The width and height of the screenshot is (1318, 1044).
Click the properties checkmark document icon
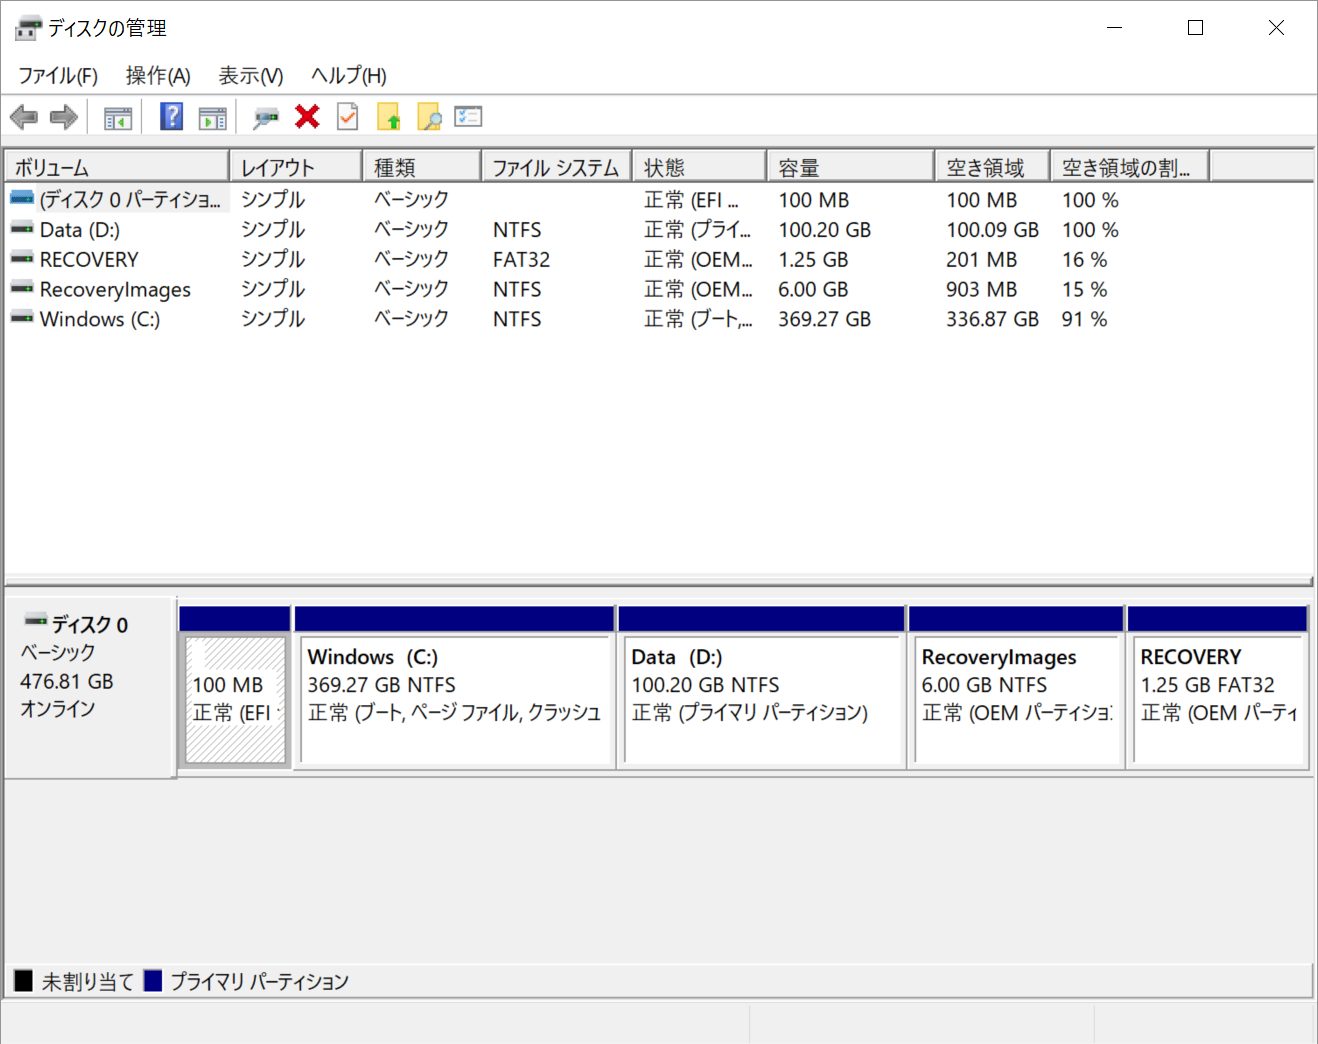coord(347,117)
